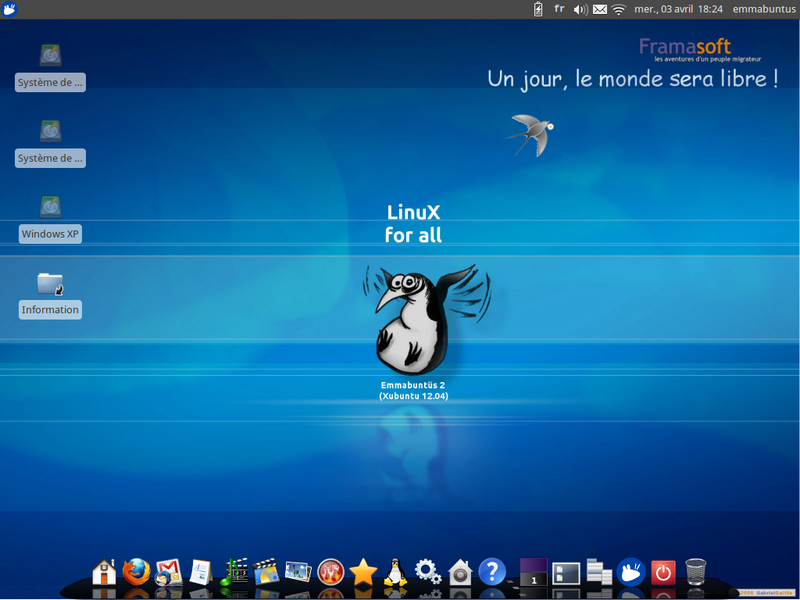Launch Firefox from the dock
Image resolution: width=800 pixels, height=600 pixels.
click(x=137, y=571)
